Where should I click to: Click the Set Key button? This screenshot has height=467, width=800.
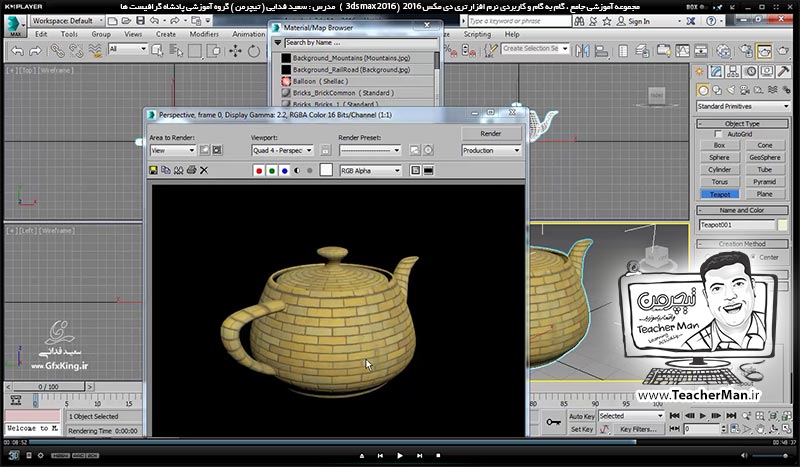582,429
